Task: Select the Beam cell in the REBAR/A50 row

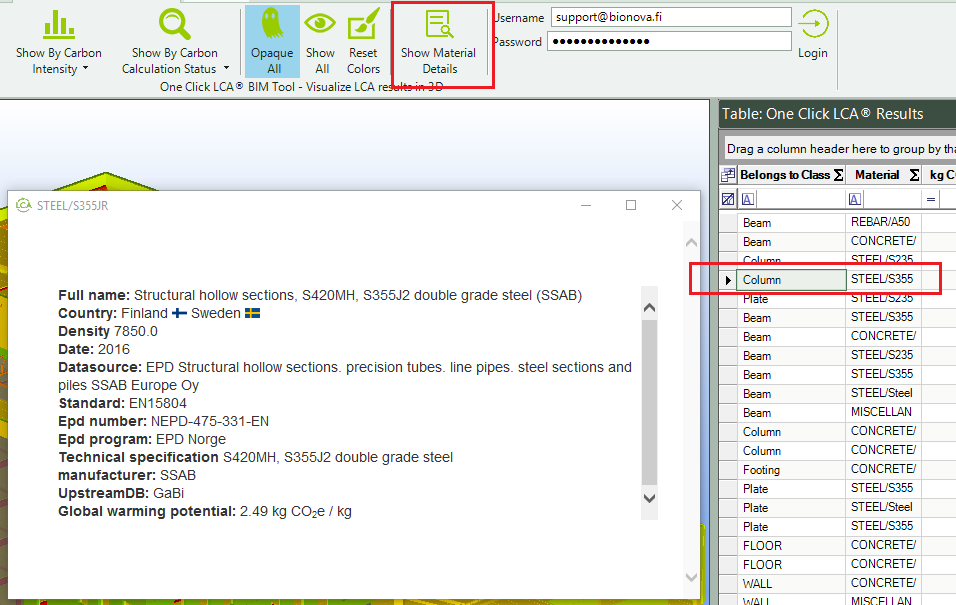Action: (x=791, y=223)
